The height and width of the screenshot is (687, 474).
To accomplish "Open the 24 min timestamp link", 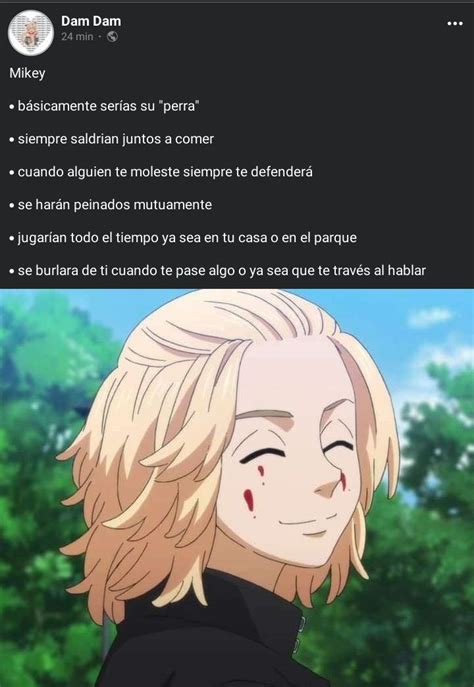I will click(x=77, y=37).
